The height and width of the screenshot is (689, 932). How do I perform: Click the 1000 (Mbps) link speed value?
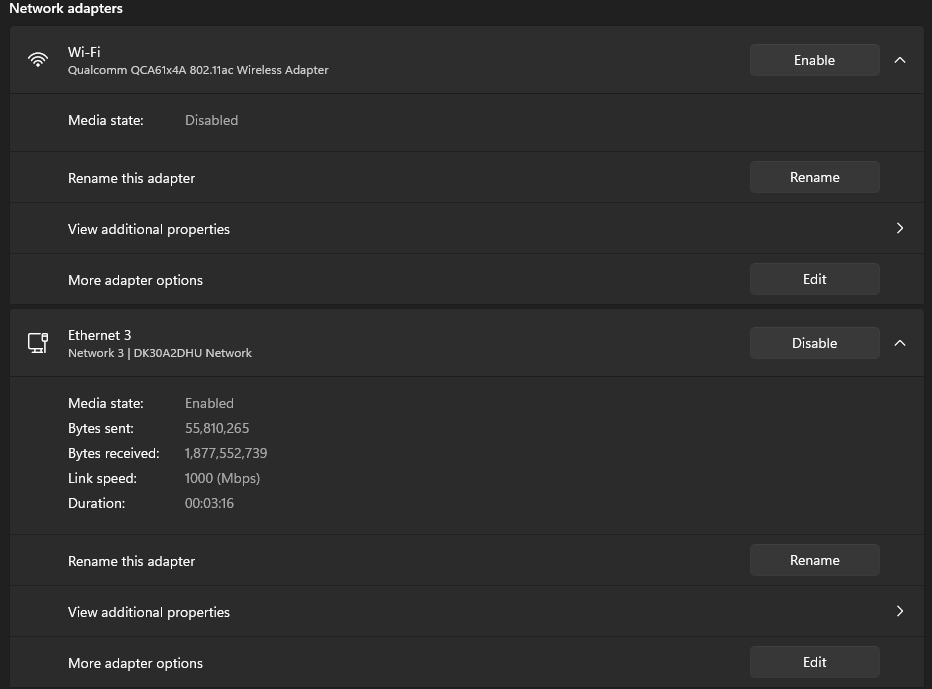[x=222, y=478]
